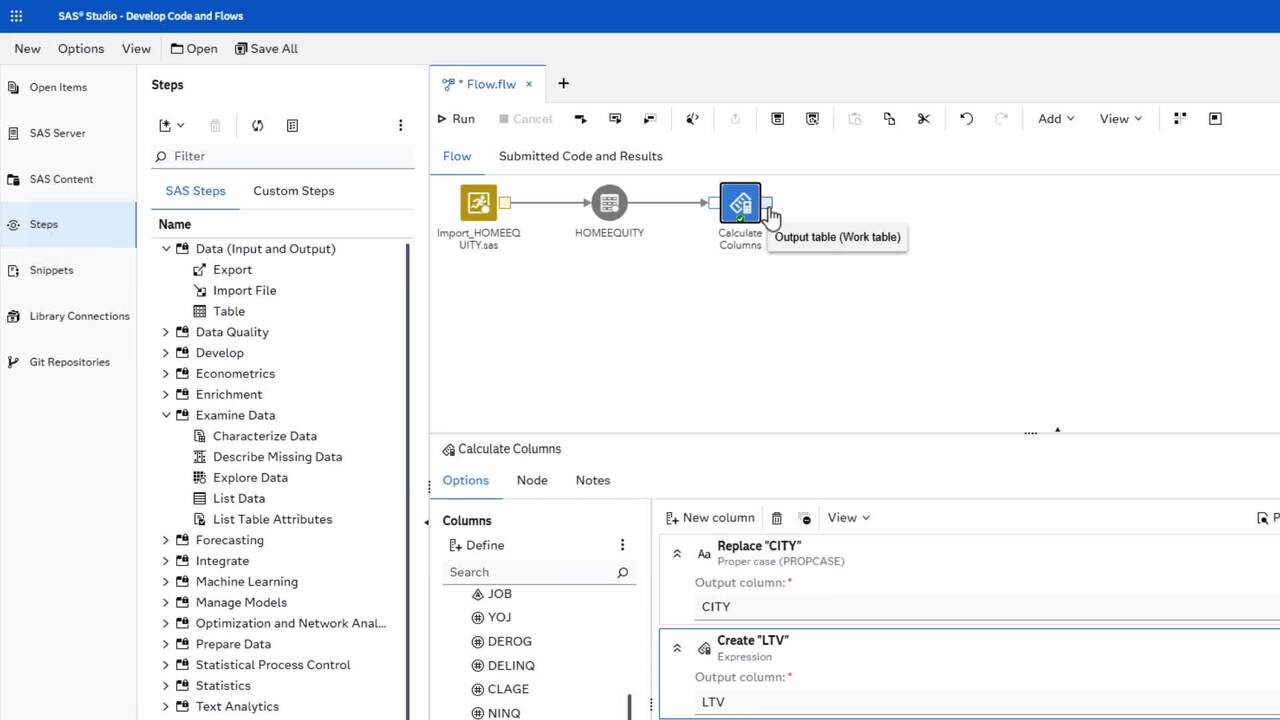This screenshot has height=720, width=1280.
Task: Collapse the Create "LTV" section
Action: coord(677,648)
